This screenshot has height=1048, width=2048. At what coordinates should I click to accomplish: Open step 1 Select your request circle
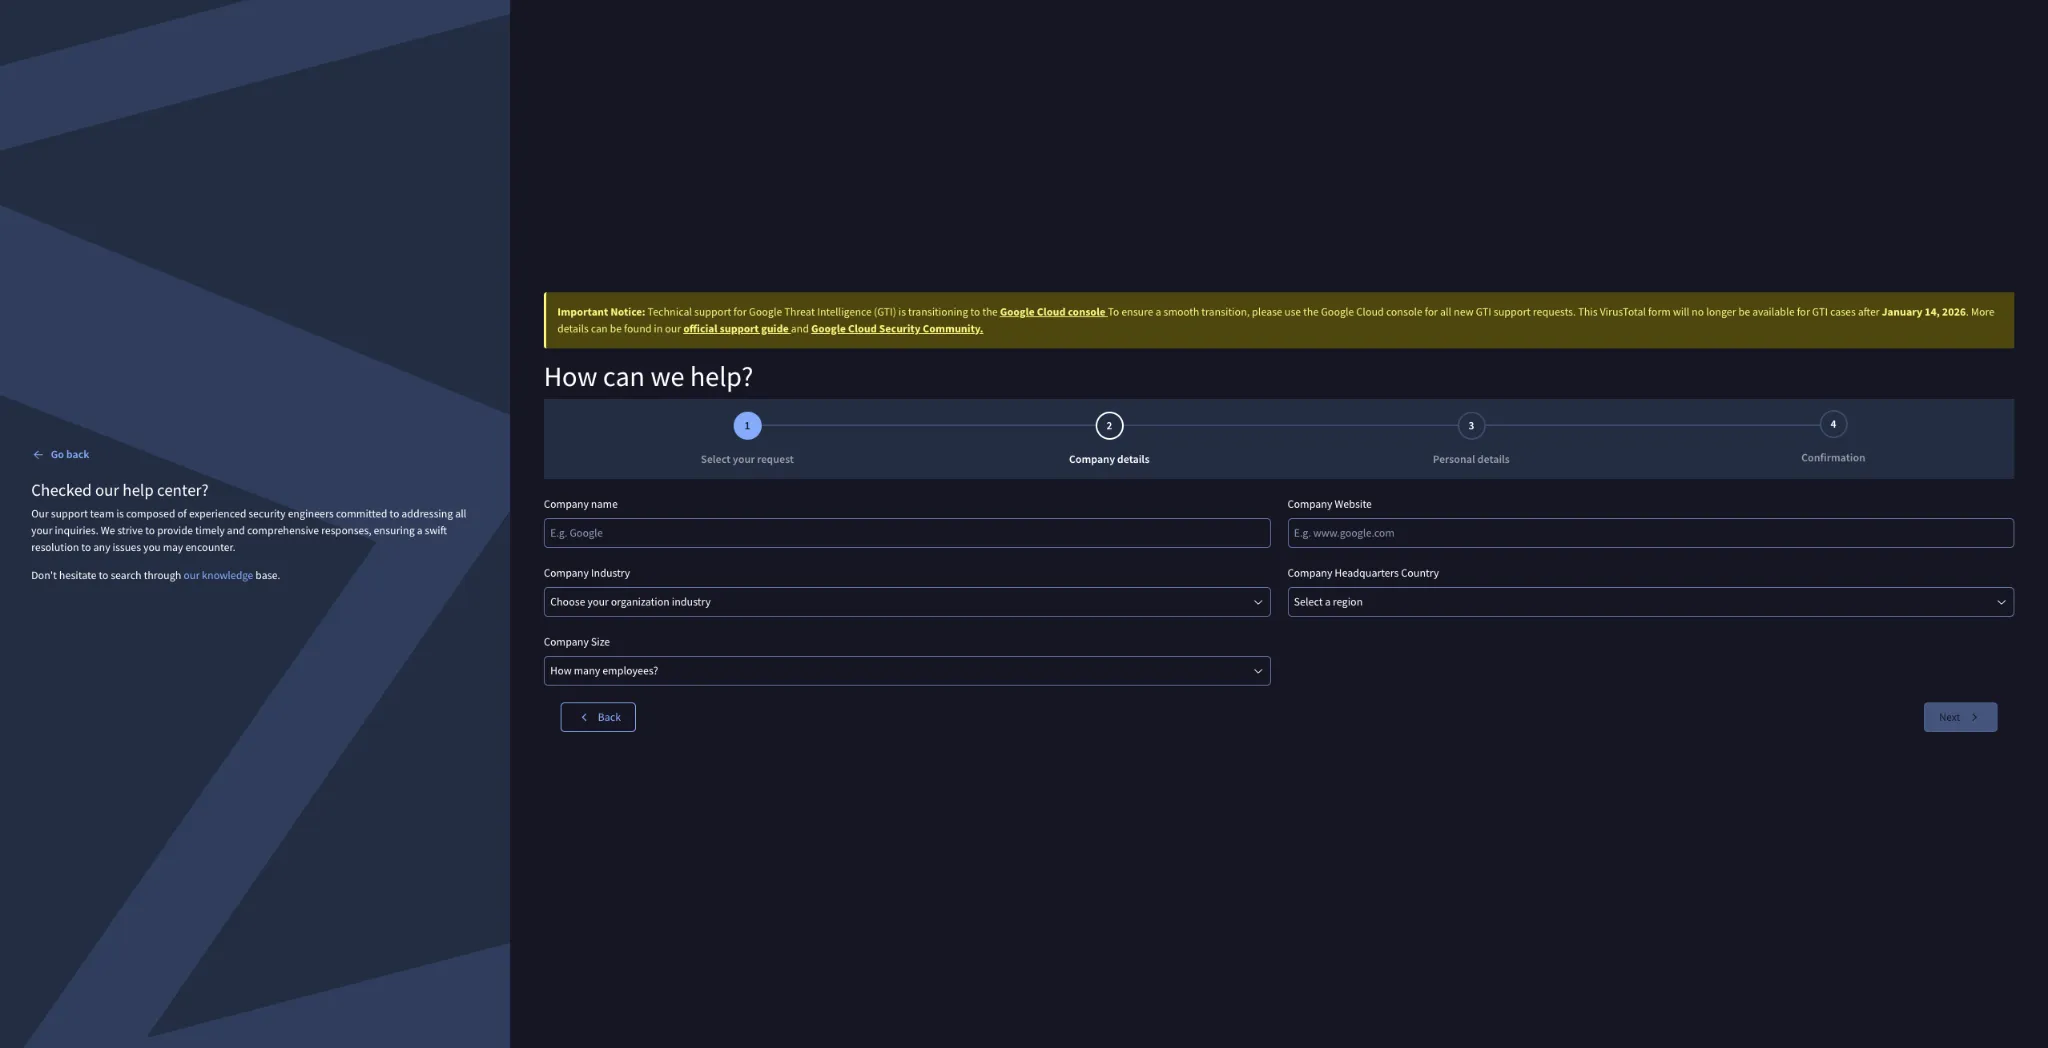pos(747,426)
